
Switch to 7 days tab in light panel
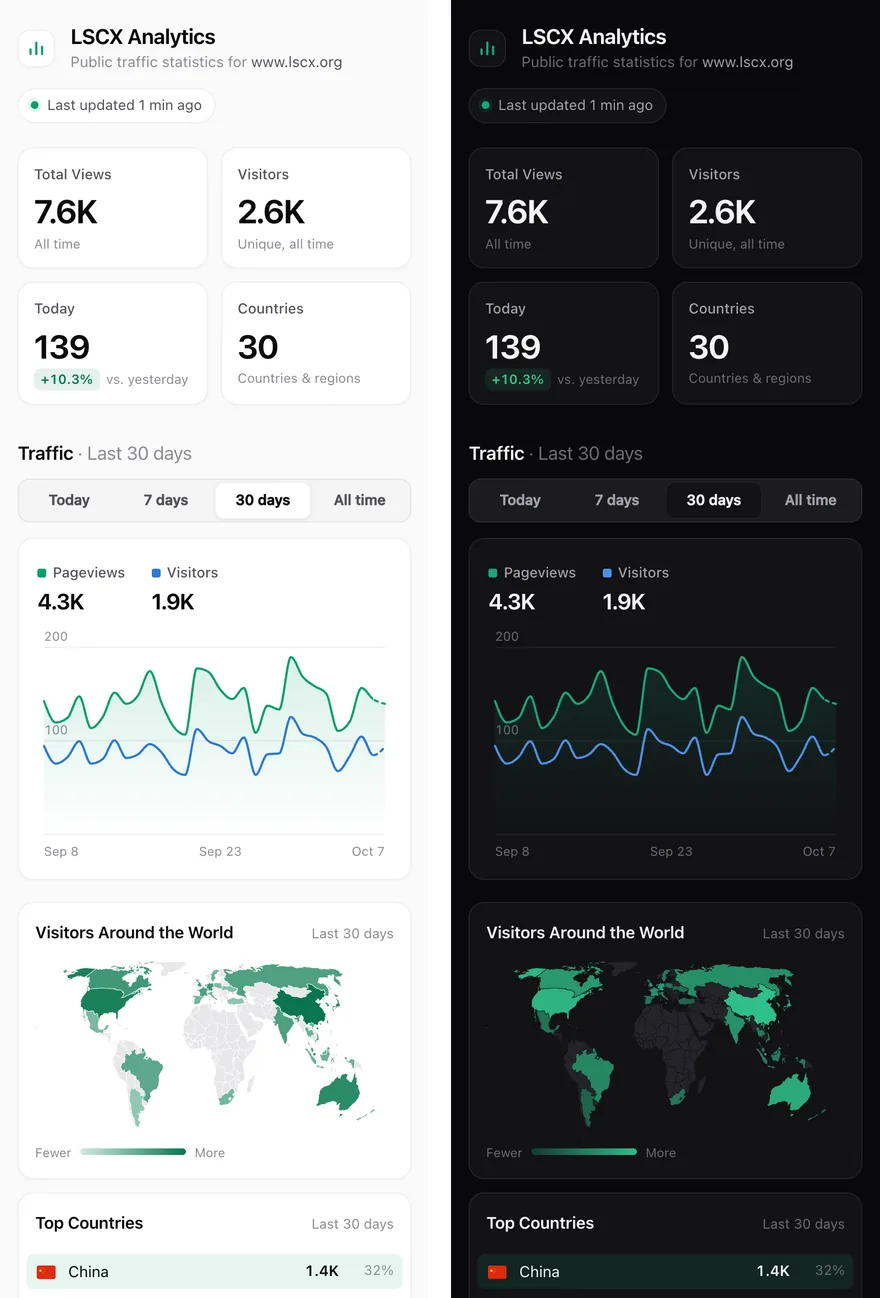coord(166,500)
